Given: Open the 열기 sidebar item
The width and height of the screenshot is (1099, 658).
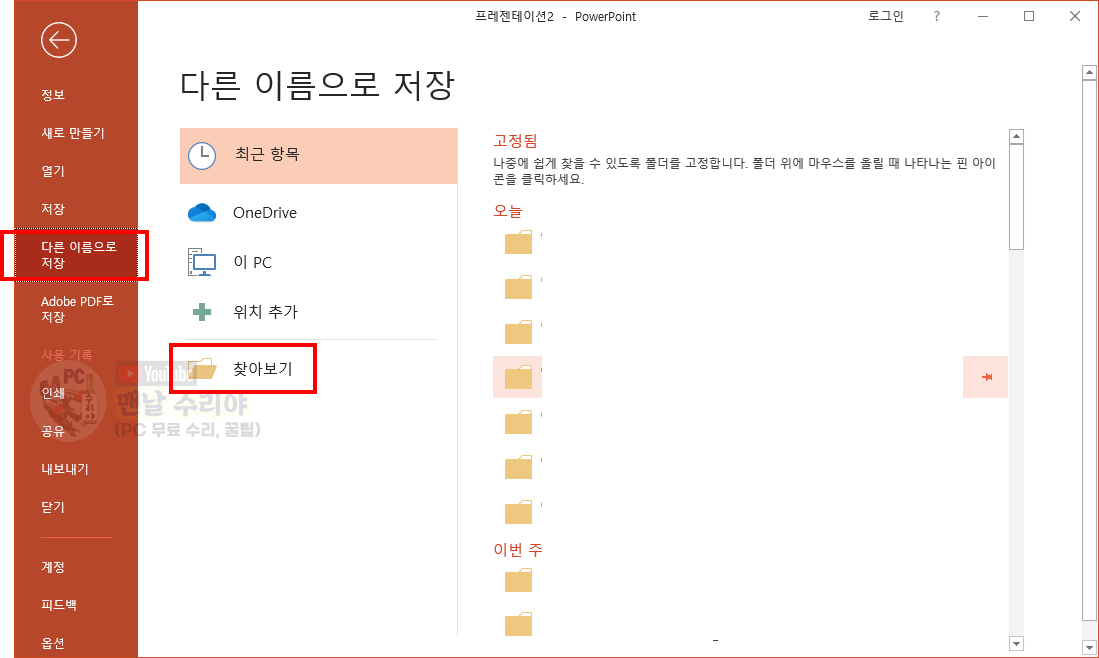Looking at the screenshot, I should pos(53,170).
